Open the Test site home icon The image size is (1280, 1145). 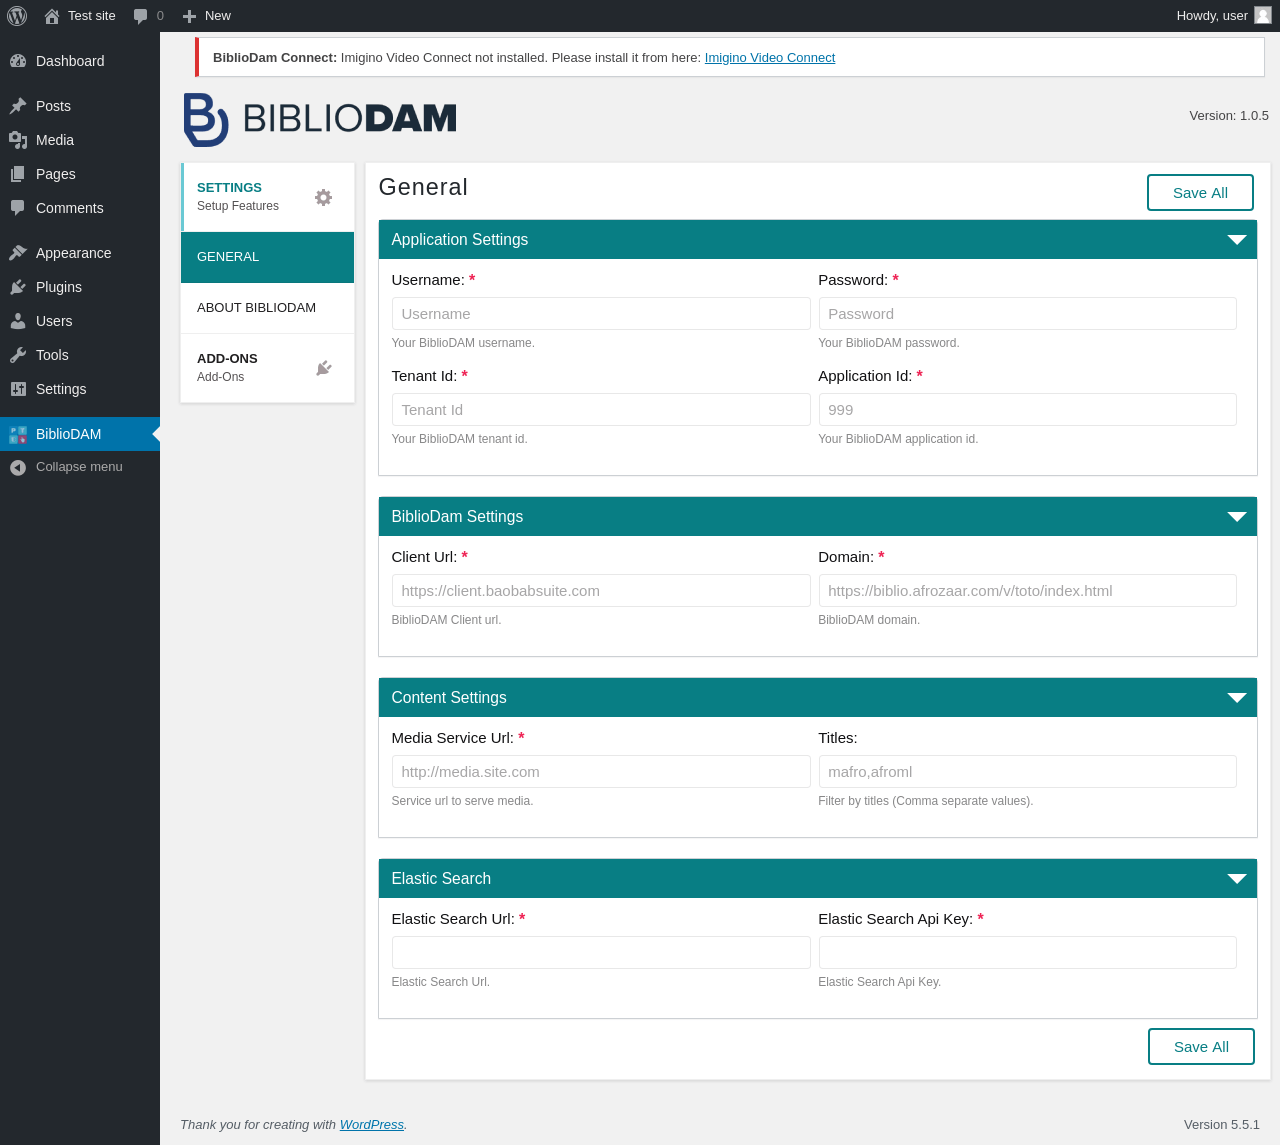click(x=52, y=16)
